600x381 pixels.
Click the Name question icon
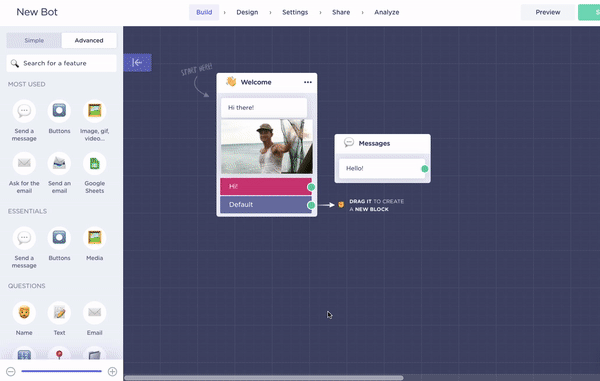[24, 313]
